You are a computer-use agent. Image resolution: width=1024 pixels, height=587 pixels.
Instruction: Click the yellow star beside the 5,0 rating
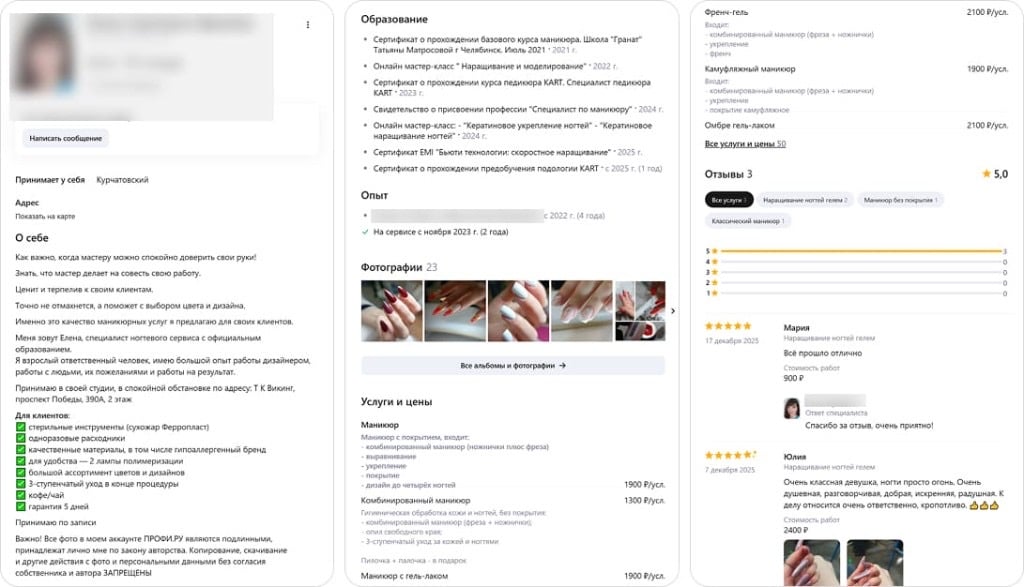click(x=987, y=174)
